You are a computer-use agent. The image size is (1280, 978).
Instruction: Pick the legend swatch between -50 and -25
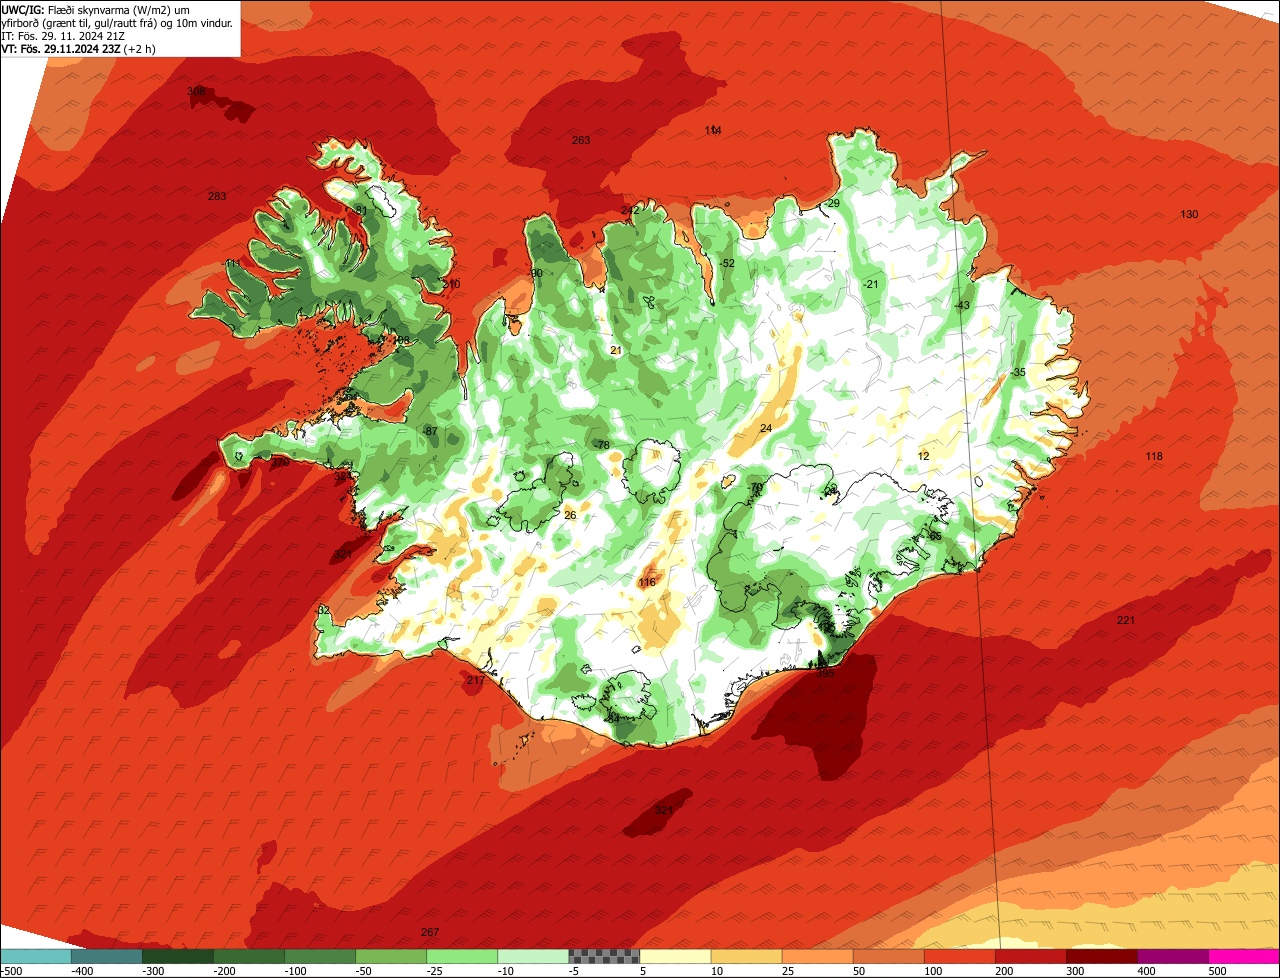point(391,955)
